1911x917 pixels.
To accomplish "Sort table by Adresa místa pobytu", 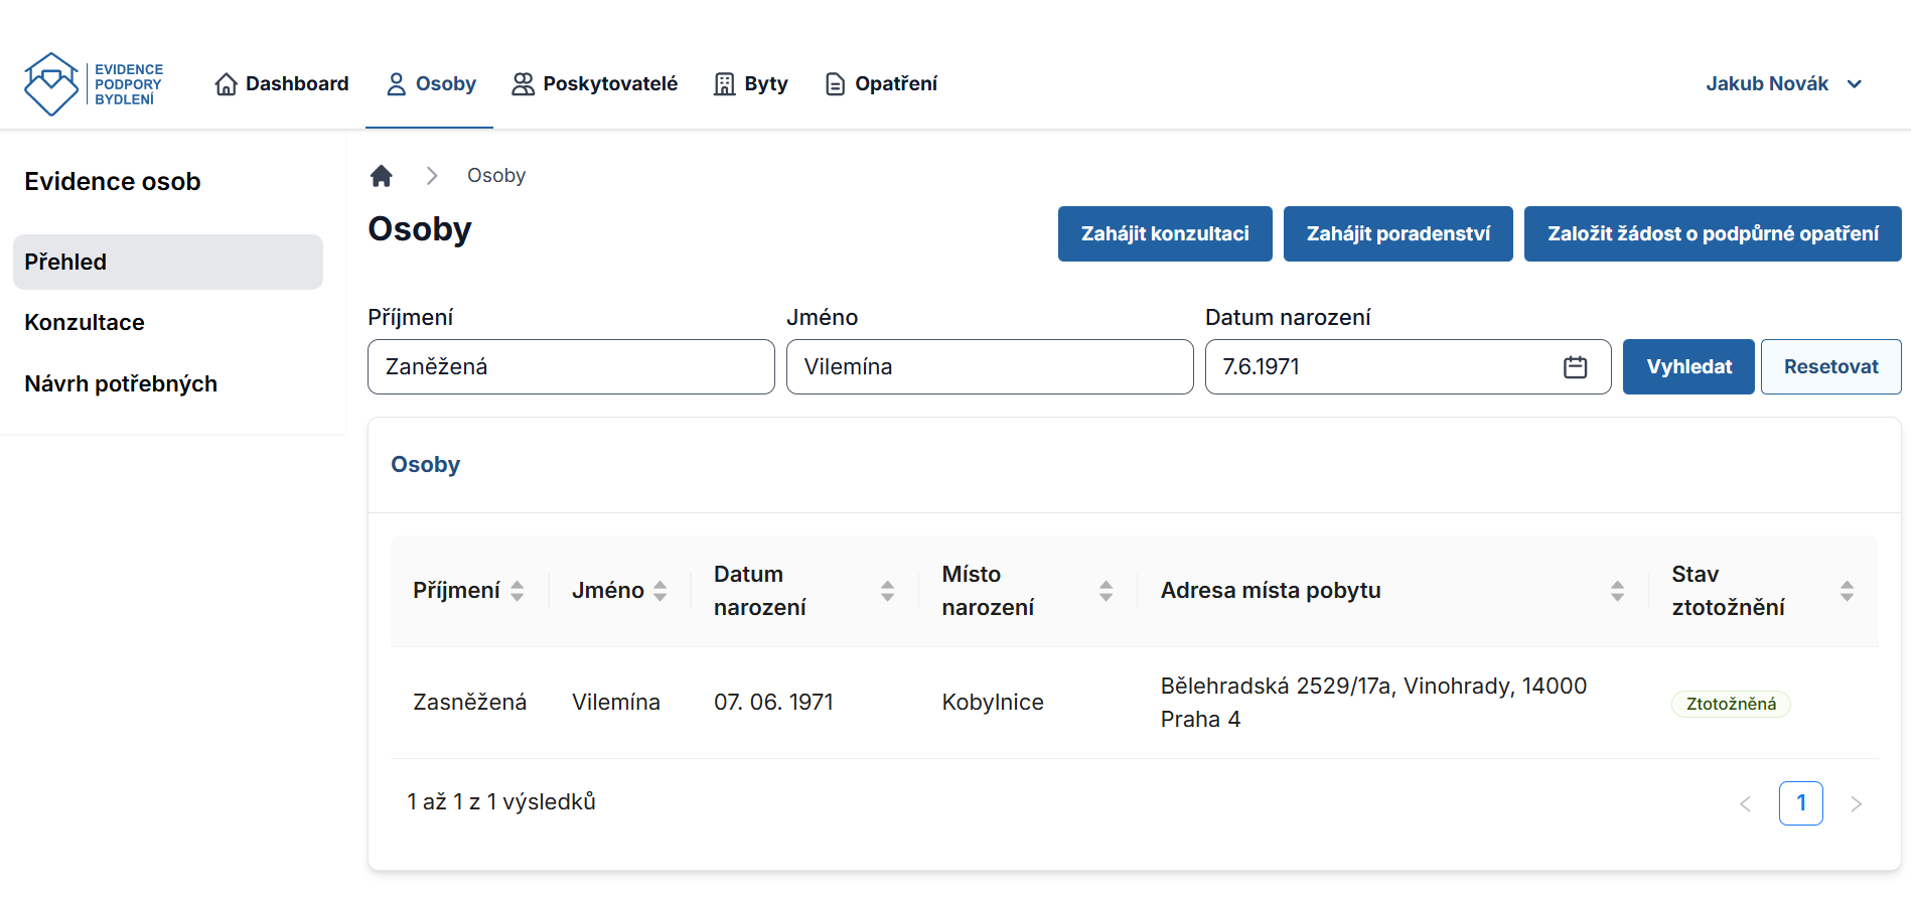I will click(x=1616, y=591).
